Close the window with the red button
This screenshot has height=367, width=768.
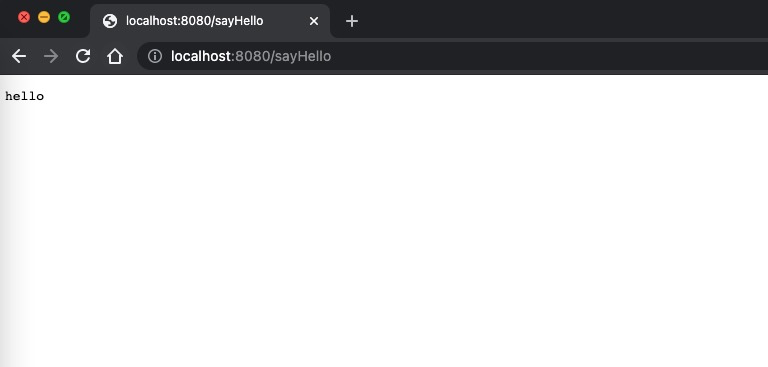(24, 17)
